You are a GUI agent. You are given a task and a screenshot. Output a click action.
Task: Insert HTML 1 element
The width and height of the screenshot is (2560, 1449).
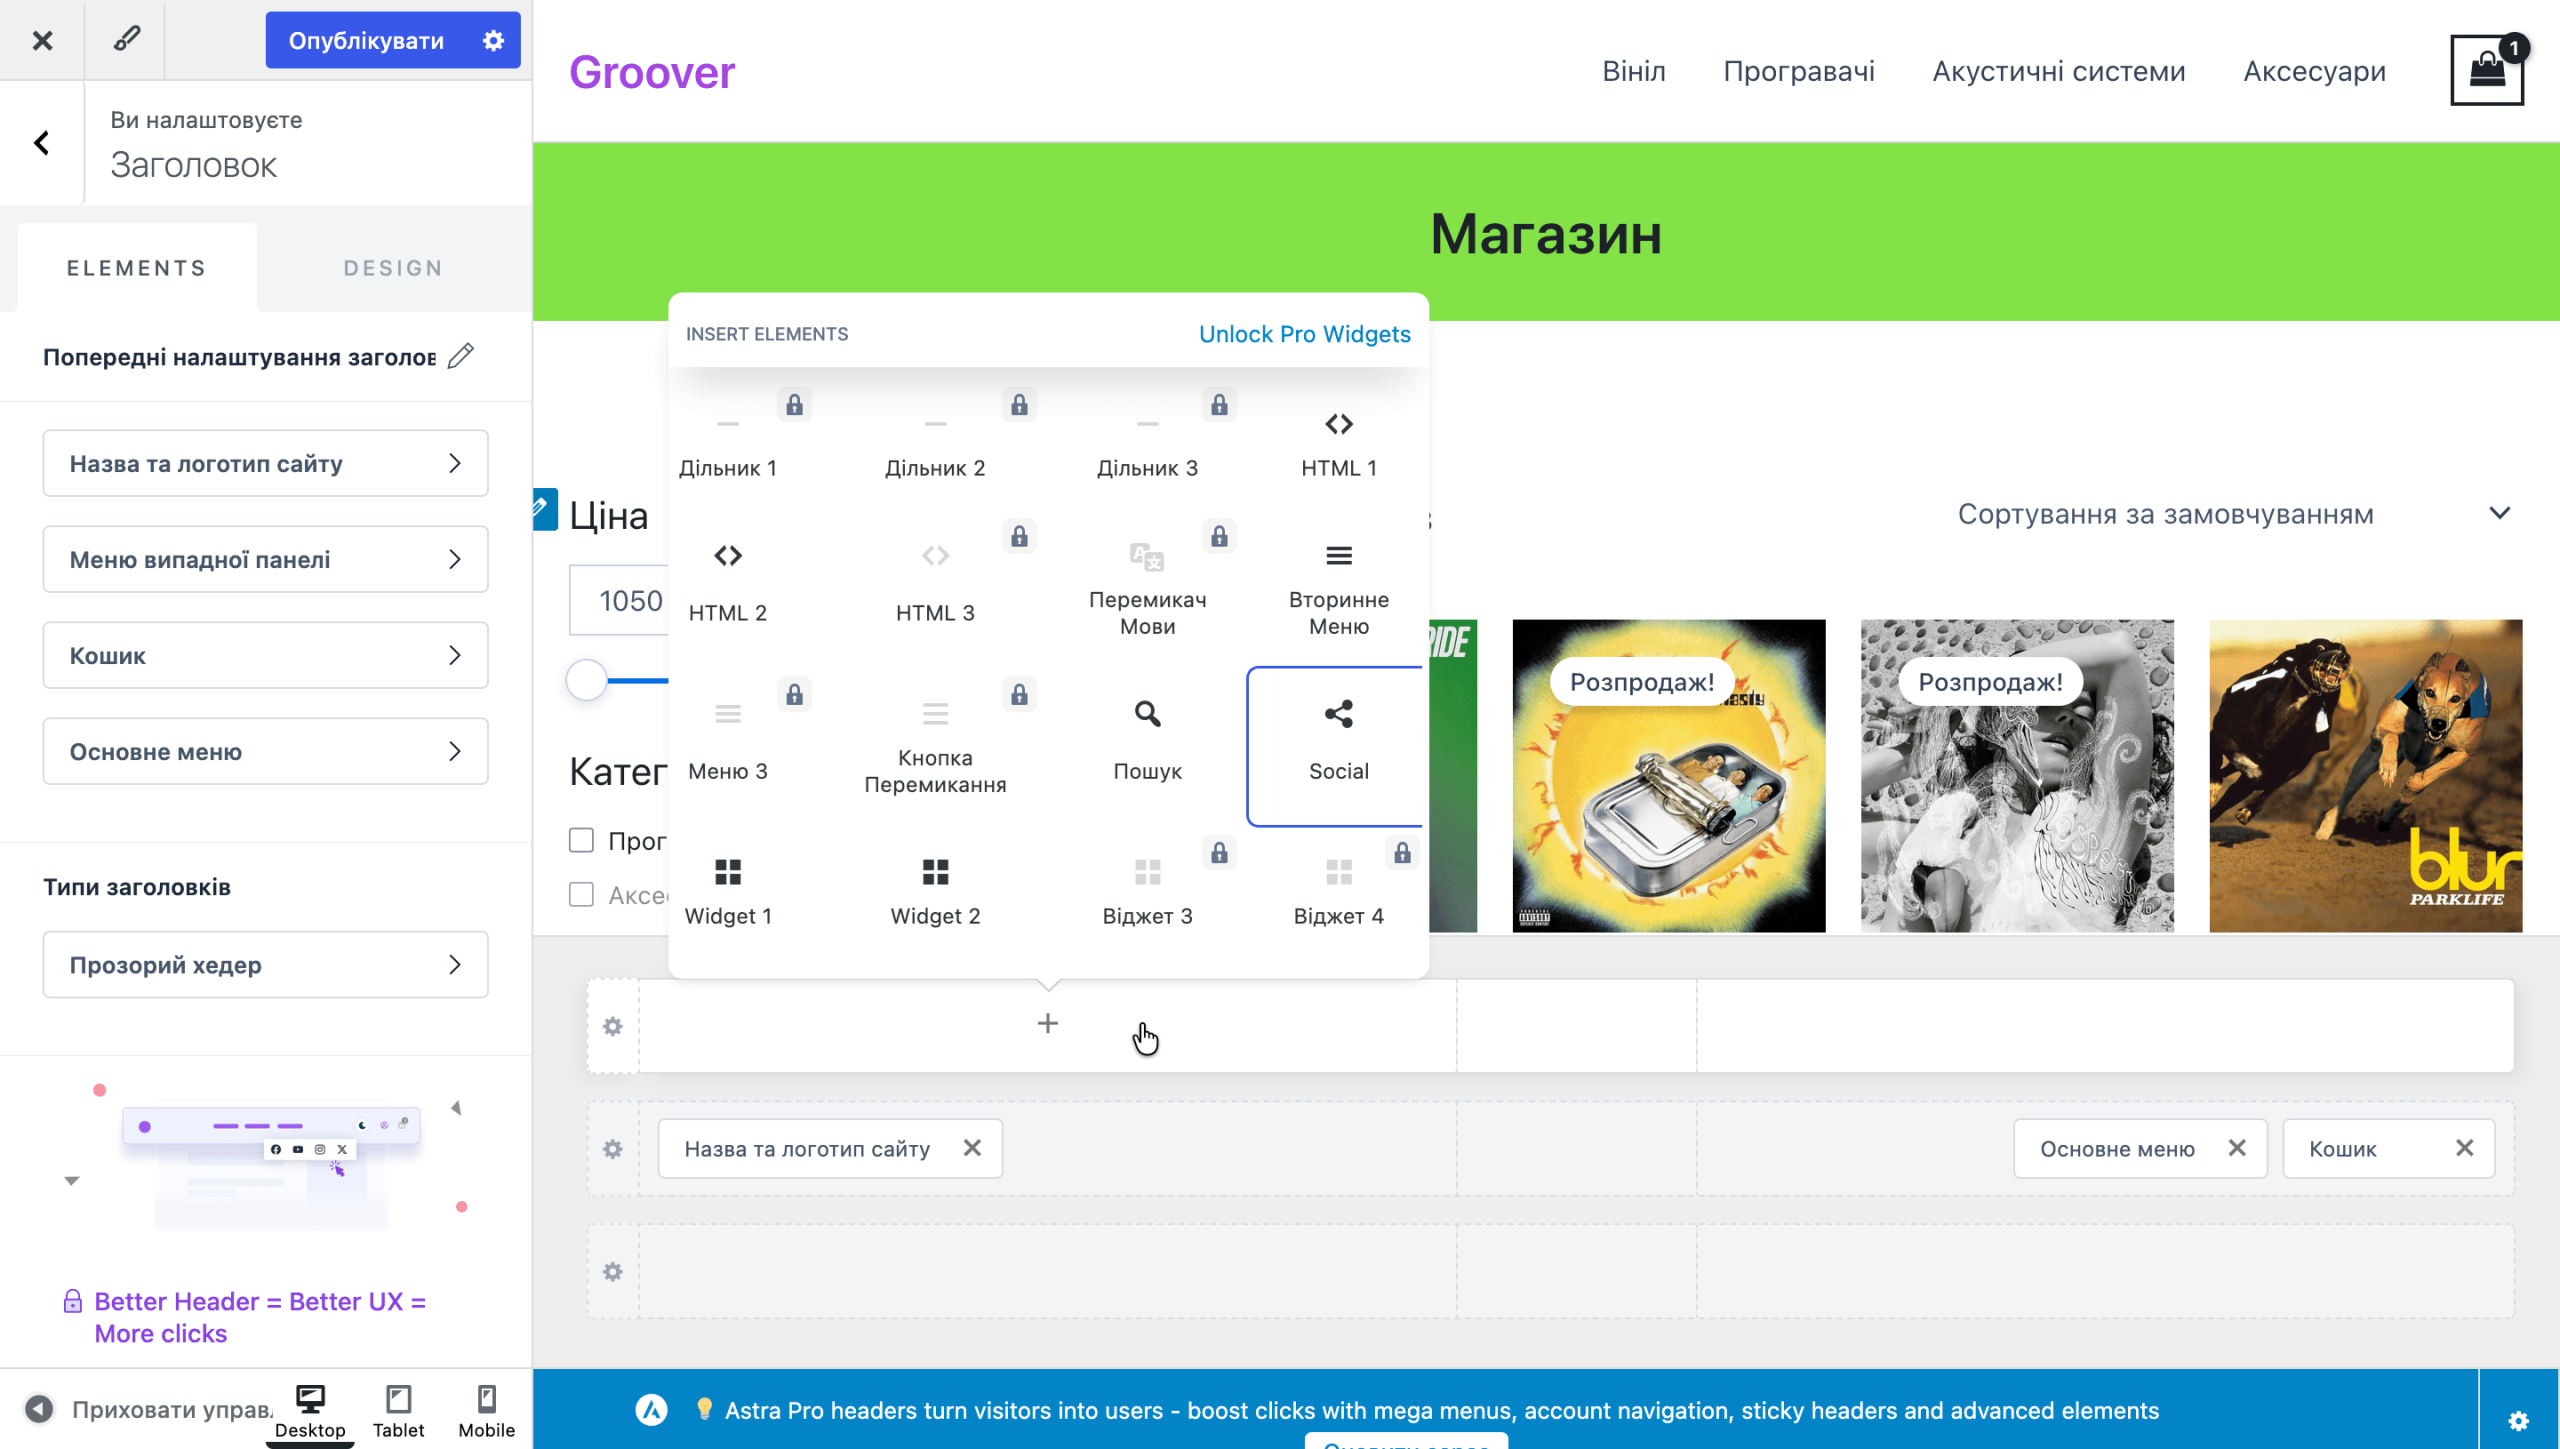(x=1338, y=443)
